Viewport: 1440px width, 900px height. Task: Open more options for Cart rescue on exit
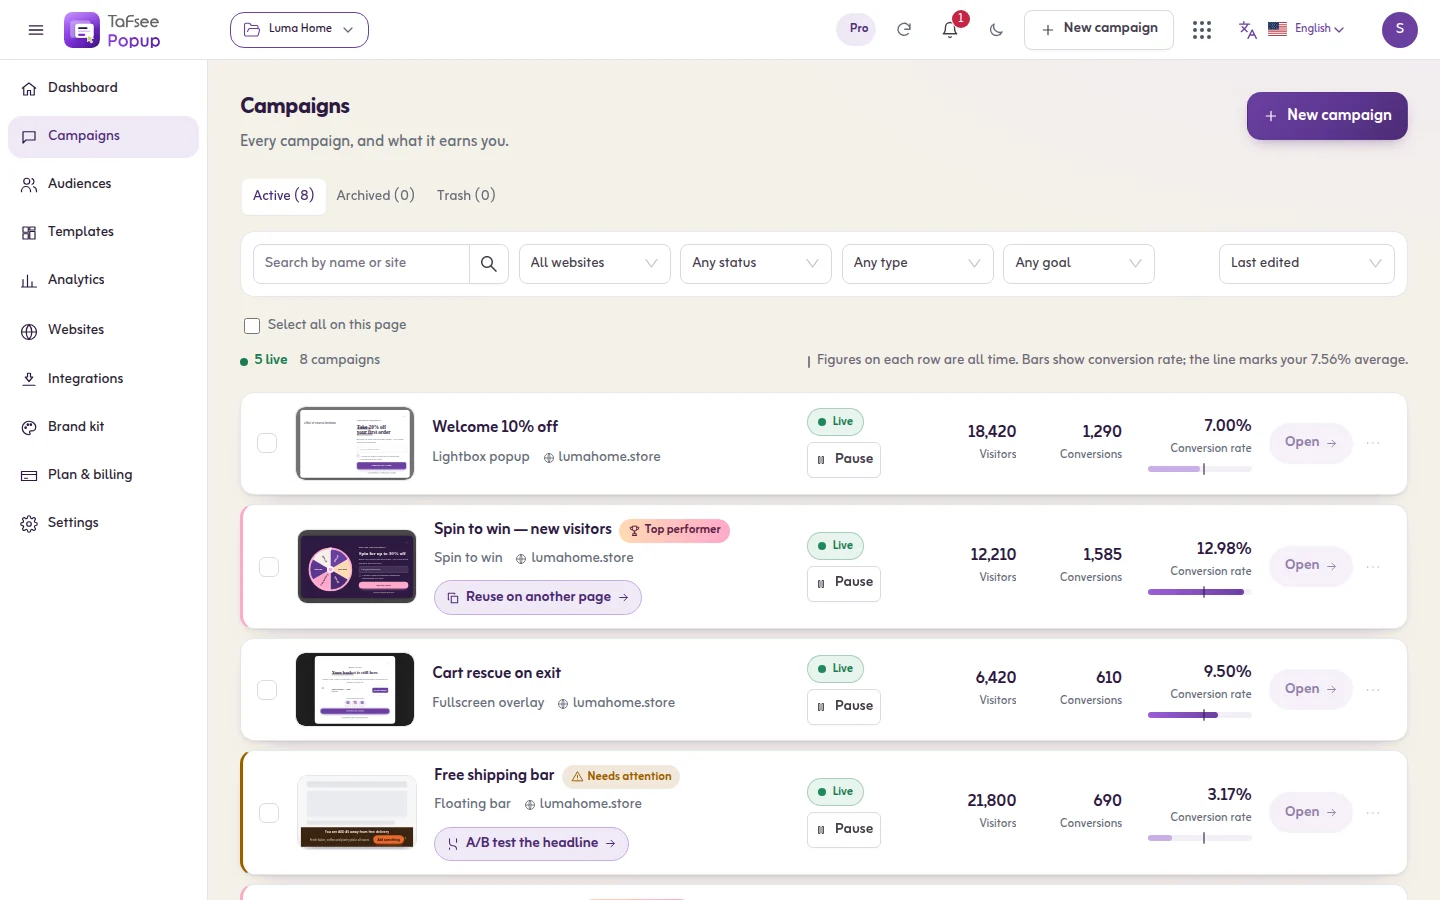click(x=1373, y=690)
